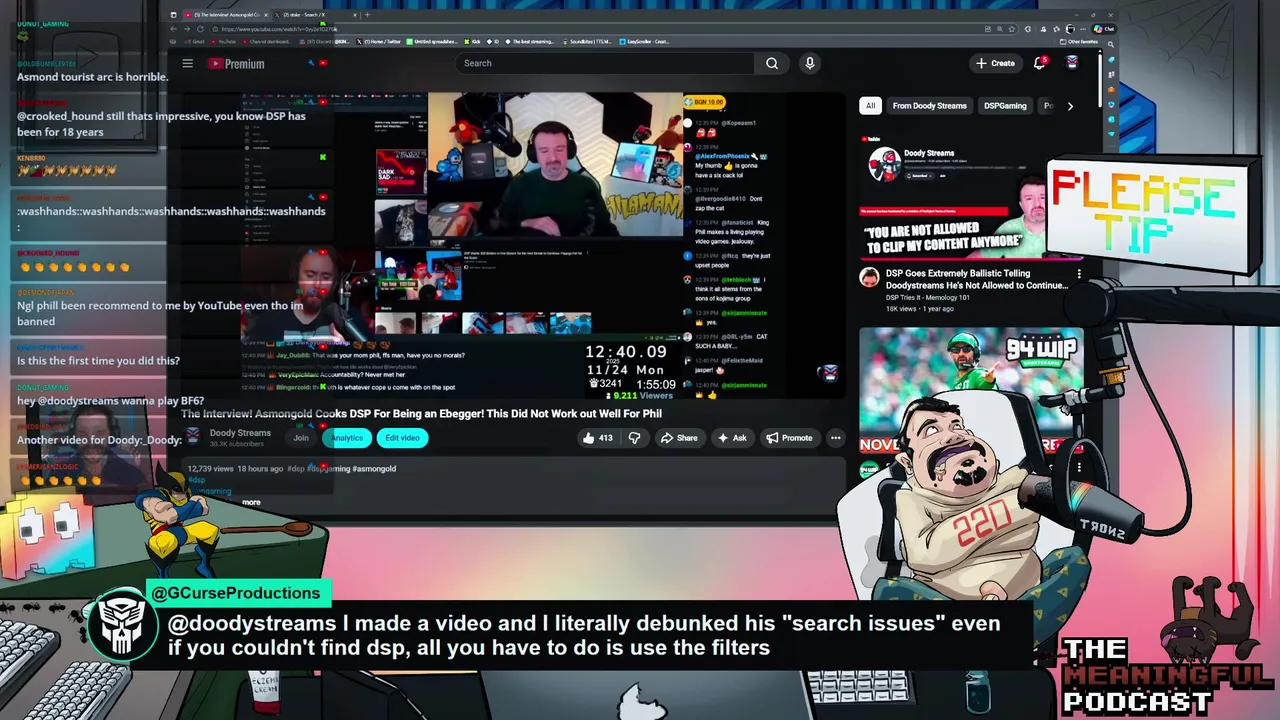Open browser Chat sidebar button
This screenshot has width=1280, height=720.
(x=1105, y=29)
